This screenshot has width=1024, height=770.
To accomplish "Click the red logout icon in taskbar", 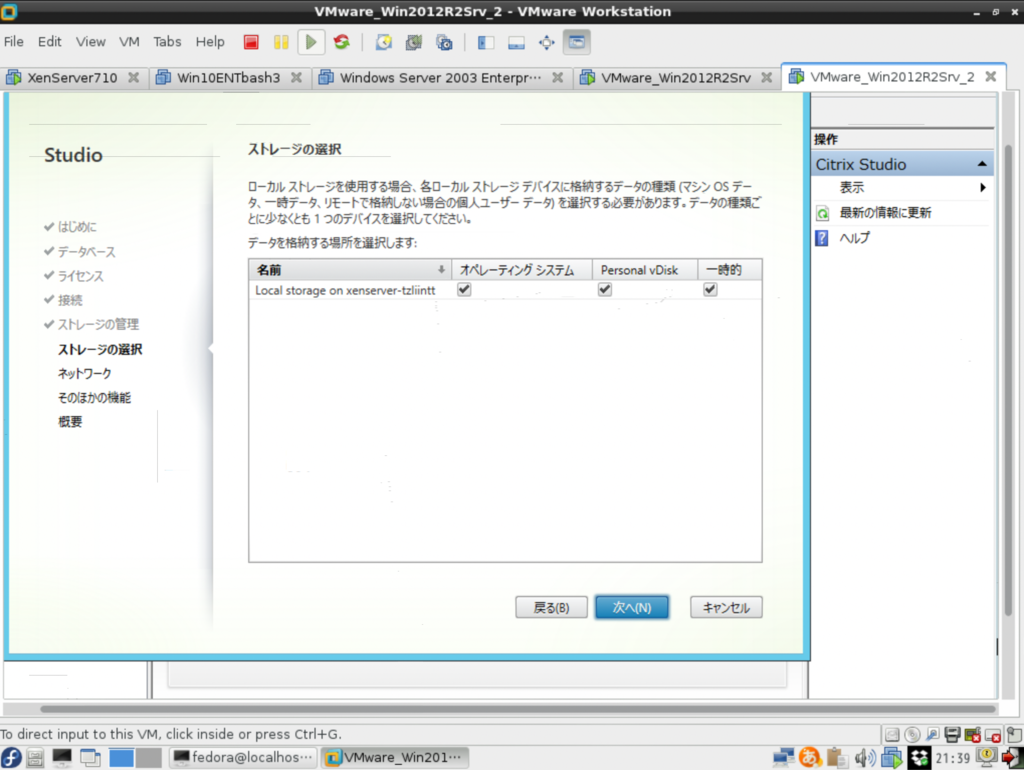I will coord(1012,758).
